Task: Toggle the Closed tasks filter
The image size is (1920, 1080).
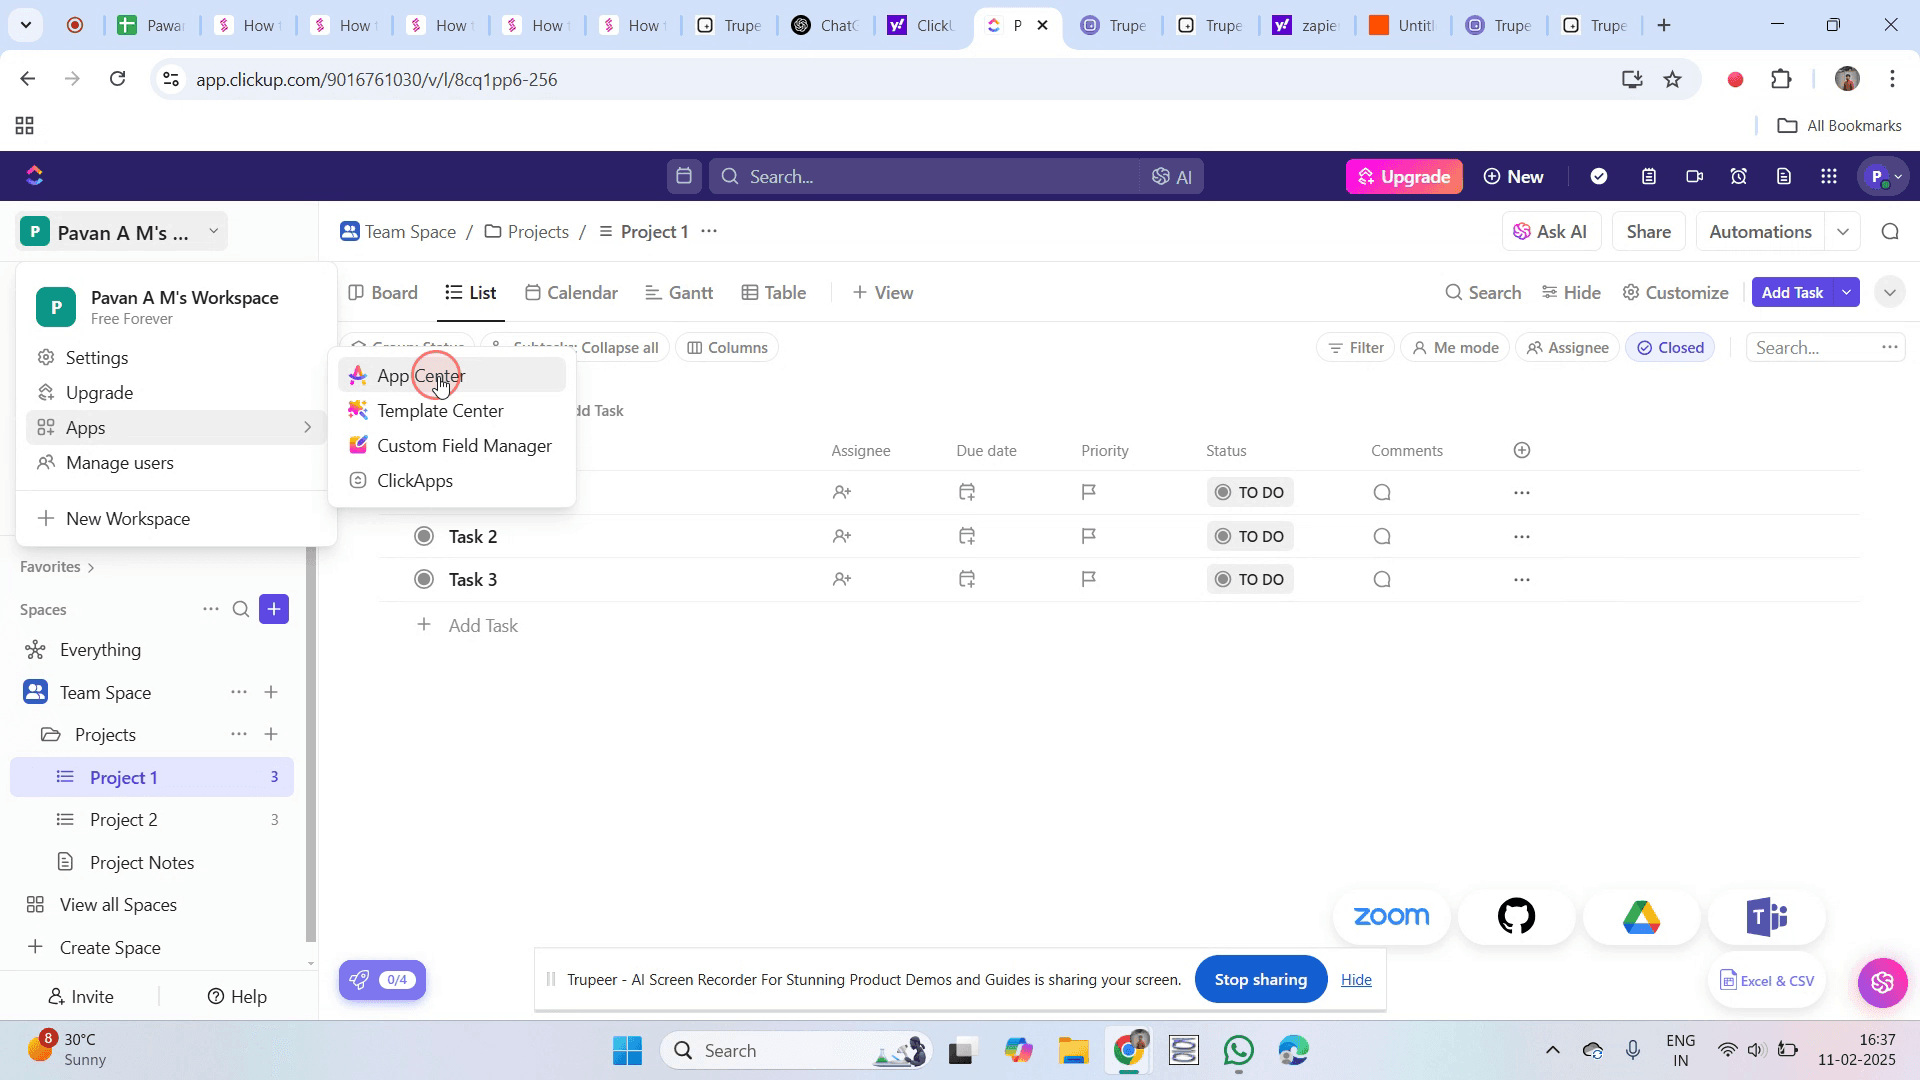Action: 1670,348
